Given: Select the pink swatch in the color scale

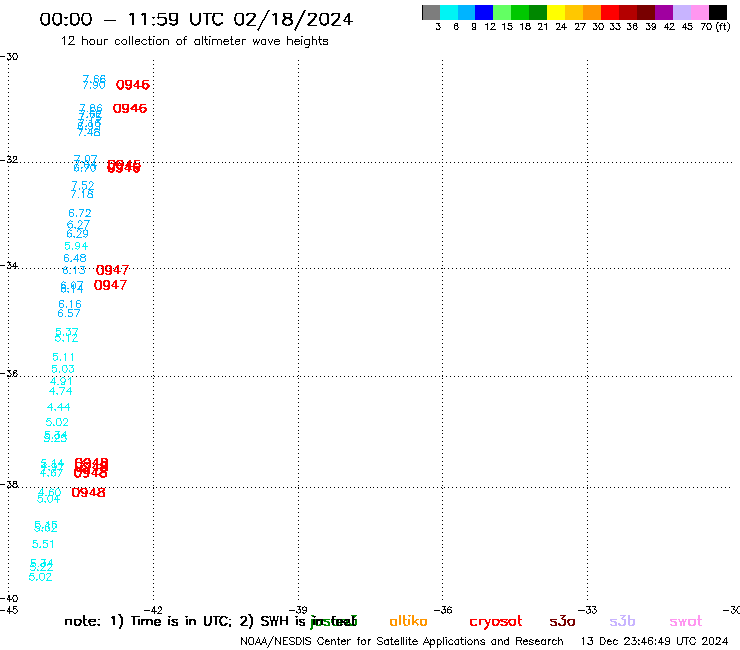Looking at the screenshot, I should tap(700, 12).
